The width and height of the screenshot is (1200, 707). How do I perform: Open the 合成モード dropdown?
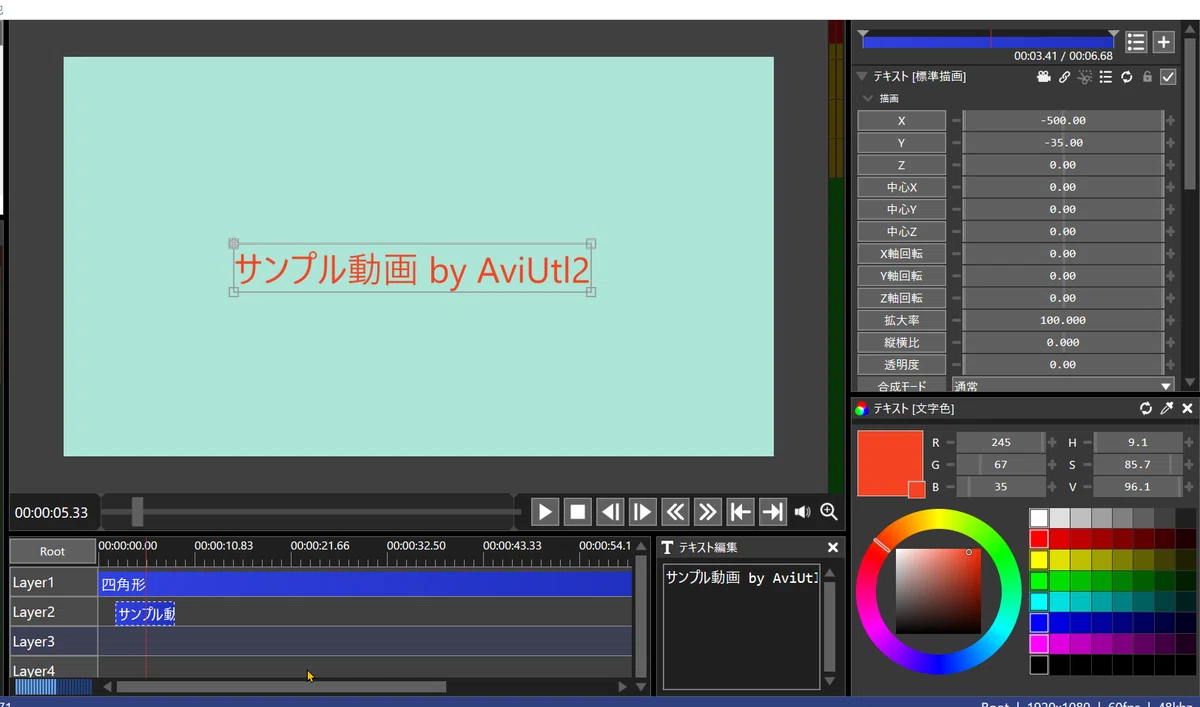point(1063,386)
